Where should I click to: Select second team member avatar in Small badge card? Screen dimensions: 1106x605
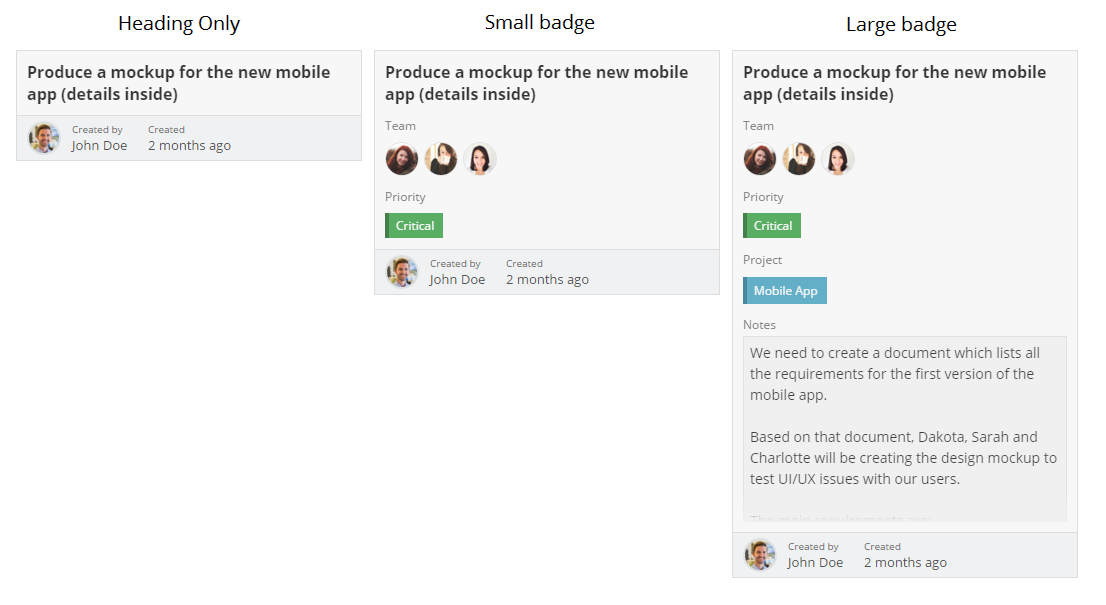441,159
